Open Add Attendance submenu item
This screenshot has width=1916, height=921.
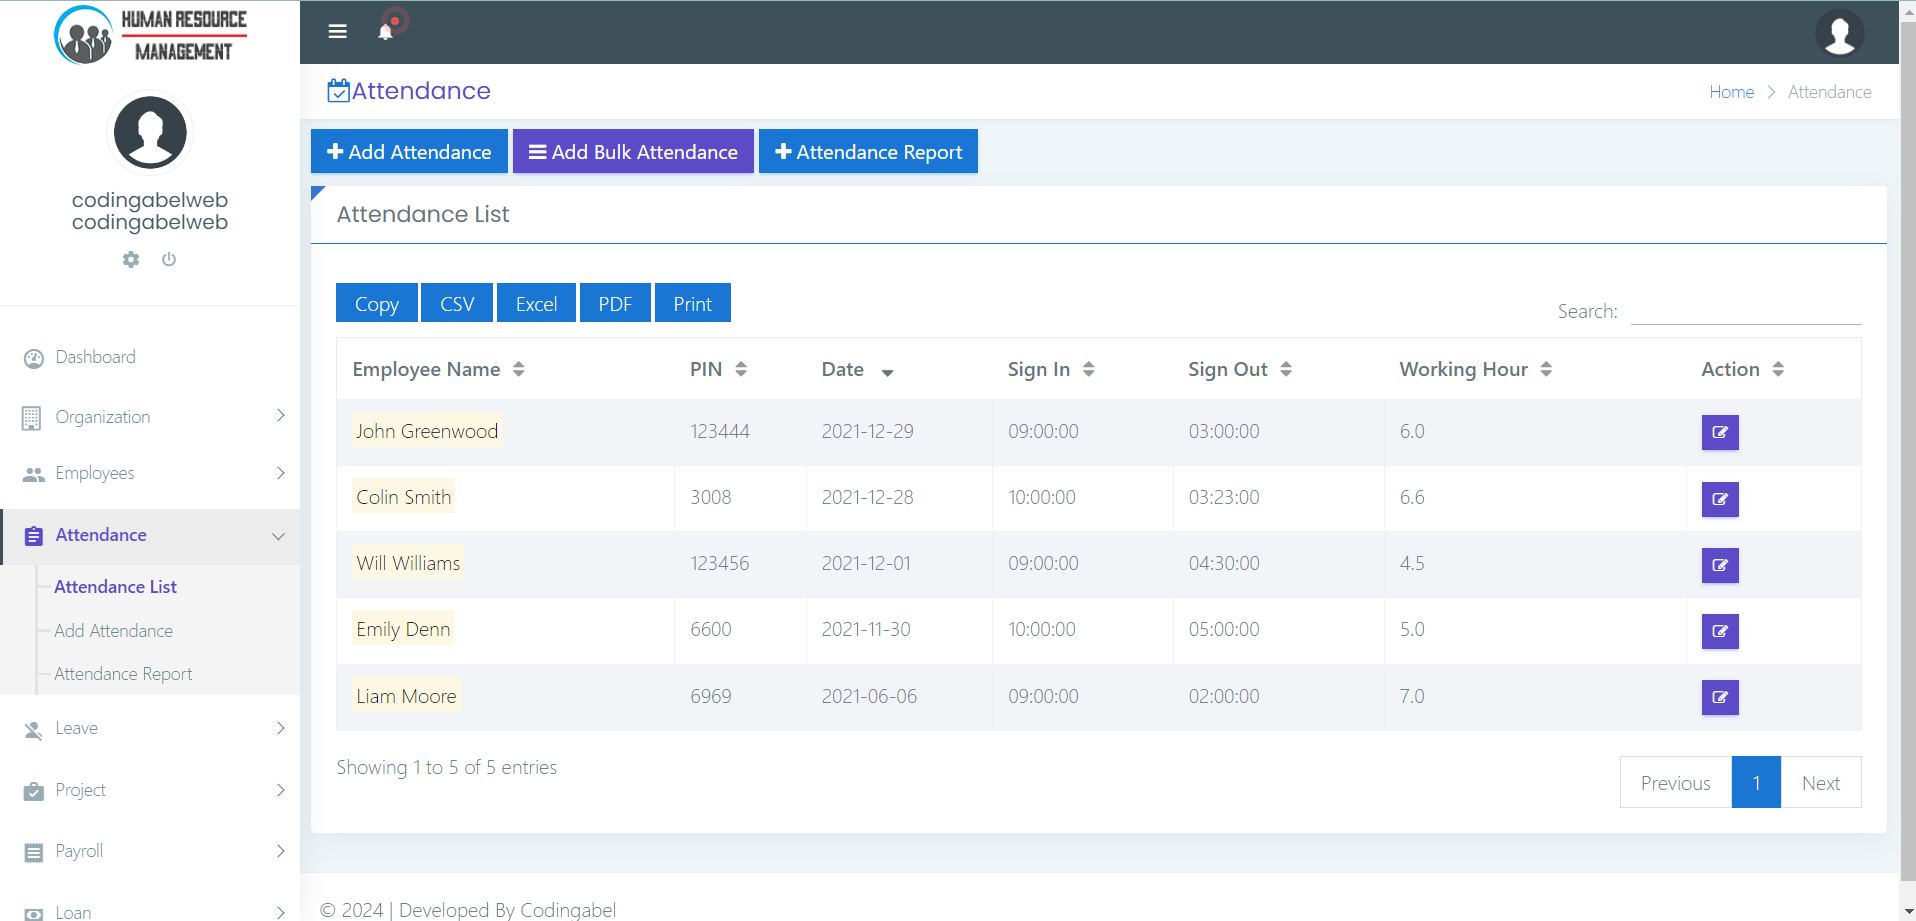[x=113, y=631]
